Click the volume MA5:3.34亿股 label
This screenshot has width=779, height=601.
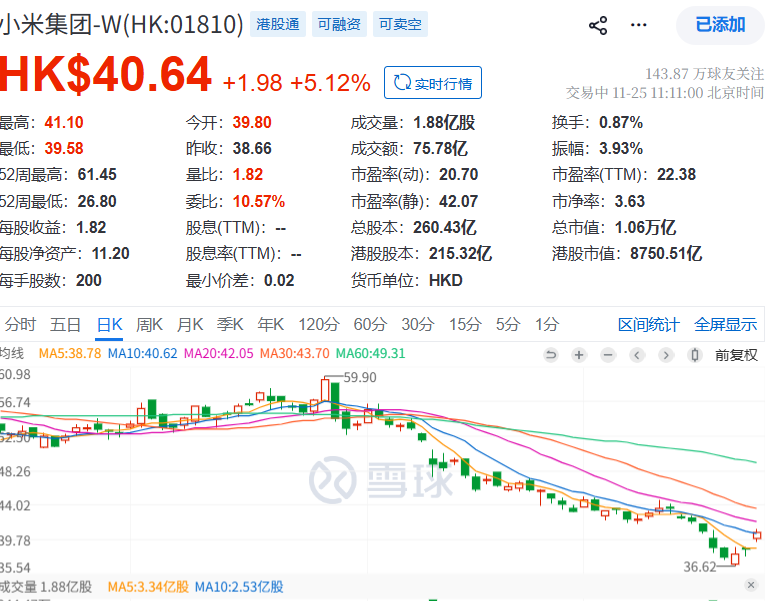tap(148, 587)
